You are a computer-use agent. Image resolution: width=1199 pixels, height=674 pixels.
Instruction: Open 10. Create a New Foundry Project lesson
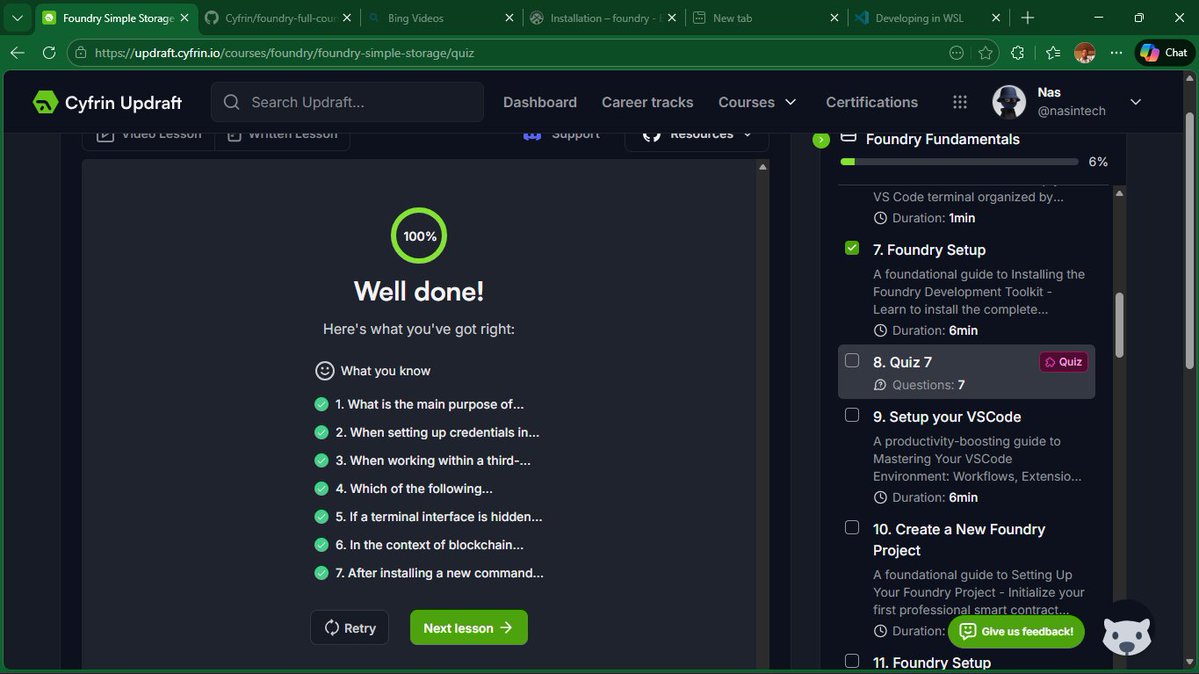click(x=959, y=539)
